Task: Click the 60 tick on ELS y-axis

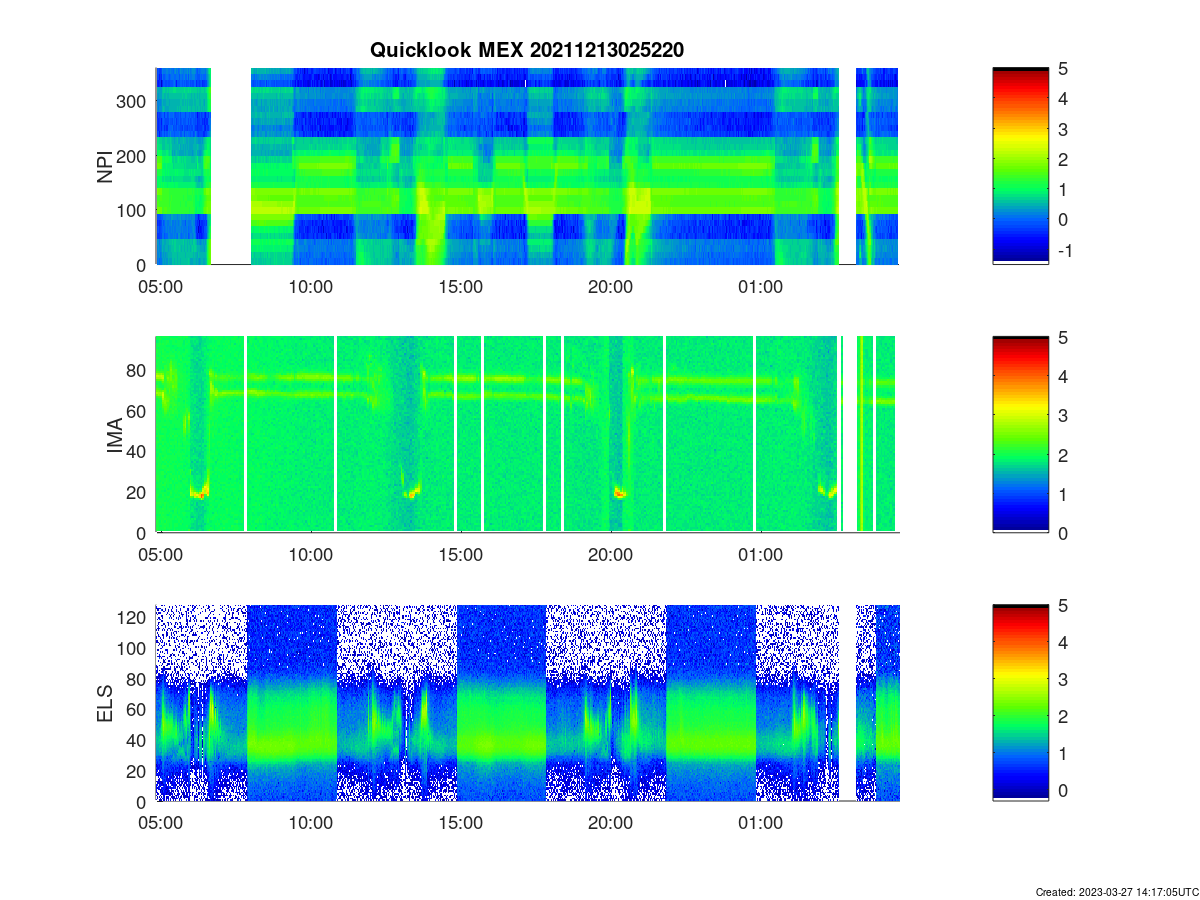Action: pos(139,710)
